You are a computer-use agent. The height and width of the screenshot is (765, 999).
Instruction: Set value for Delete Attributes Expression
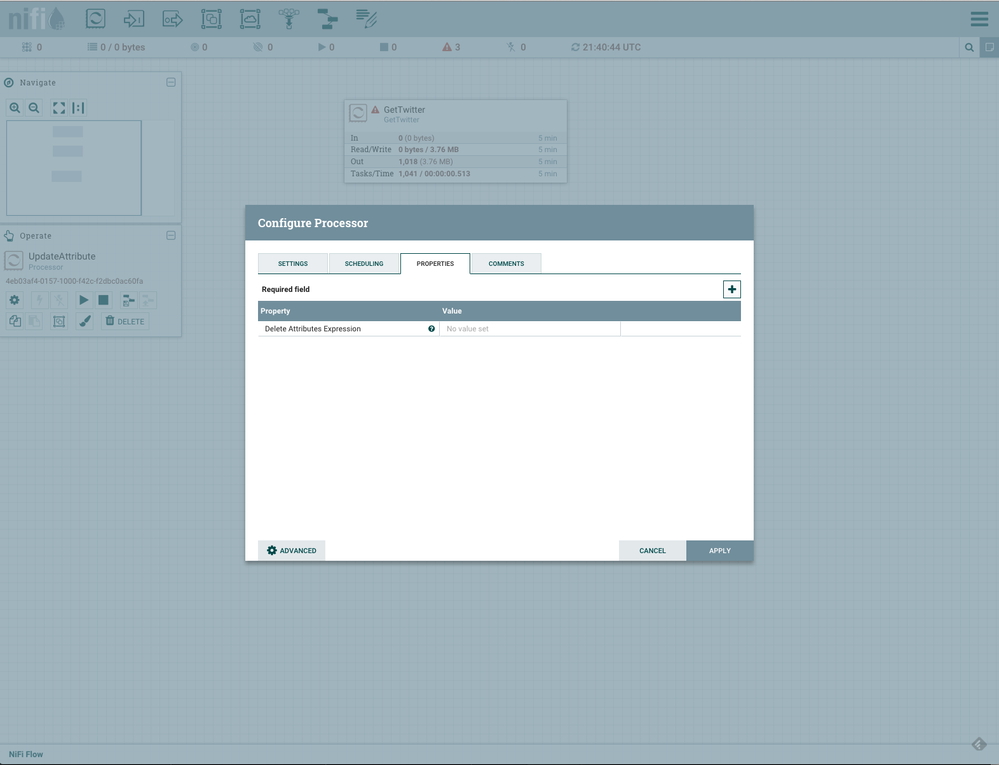coord(529,329)
